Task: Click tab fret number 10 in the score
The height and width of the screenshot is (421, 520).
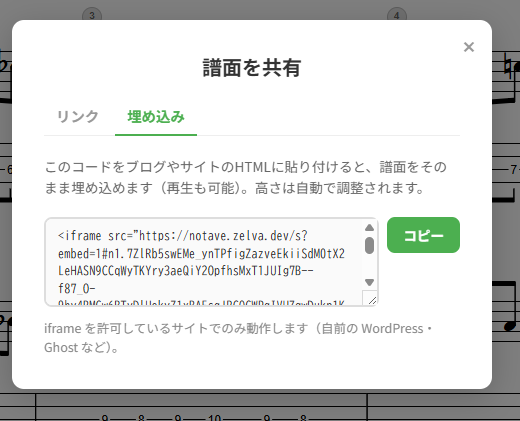Action: click(x=215, y=417)
